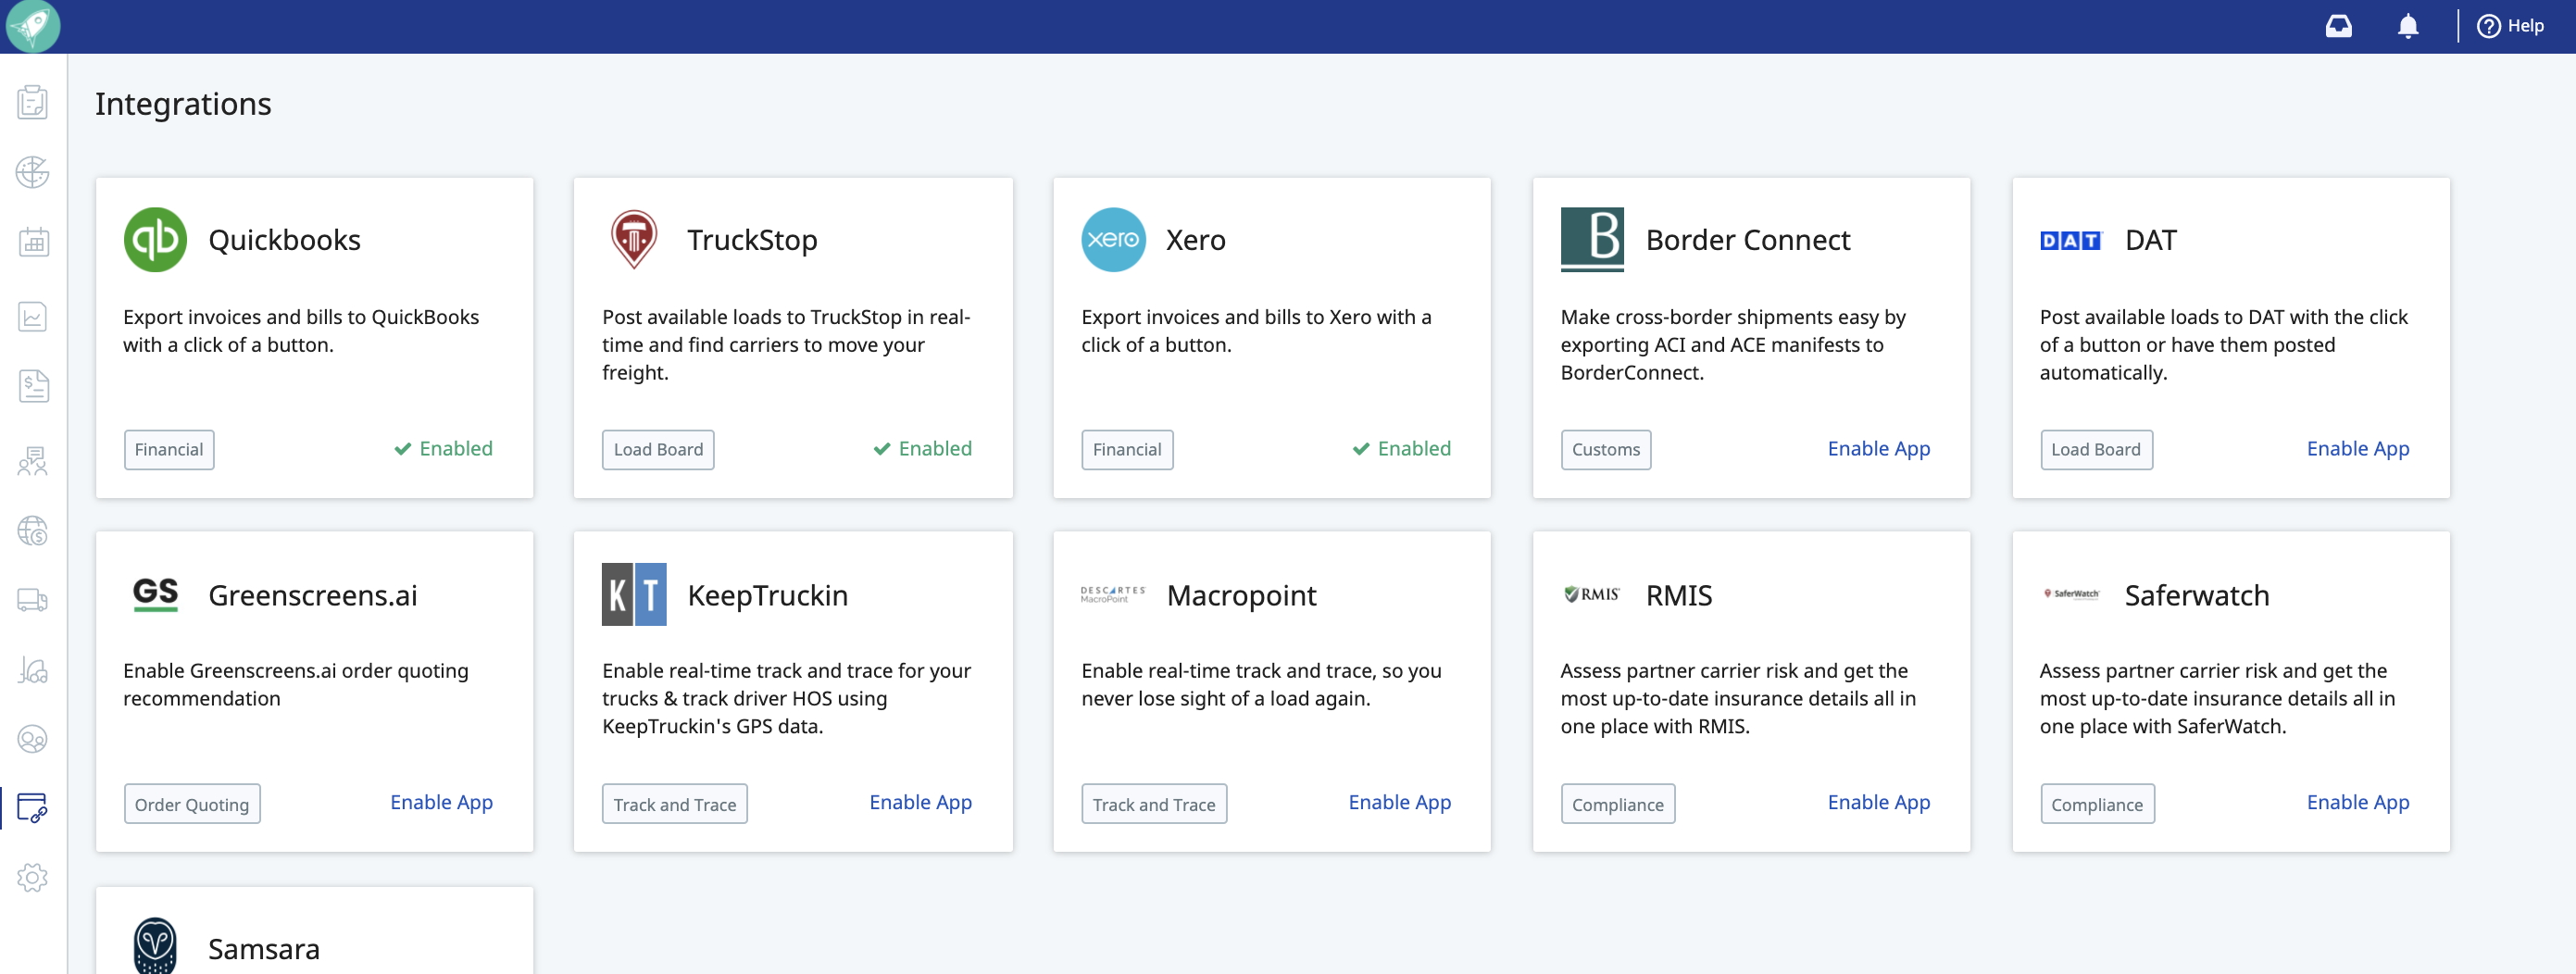Click Compliance tag on RMIS card
Viewport: 2576px width, 974px height.
coord(1618,804)
